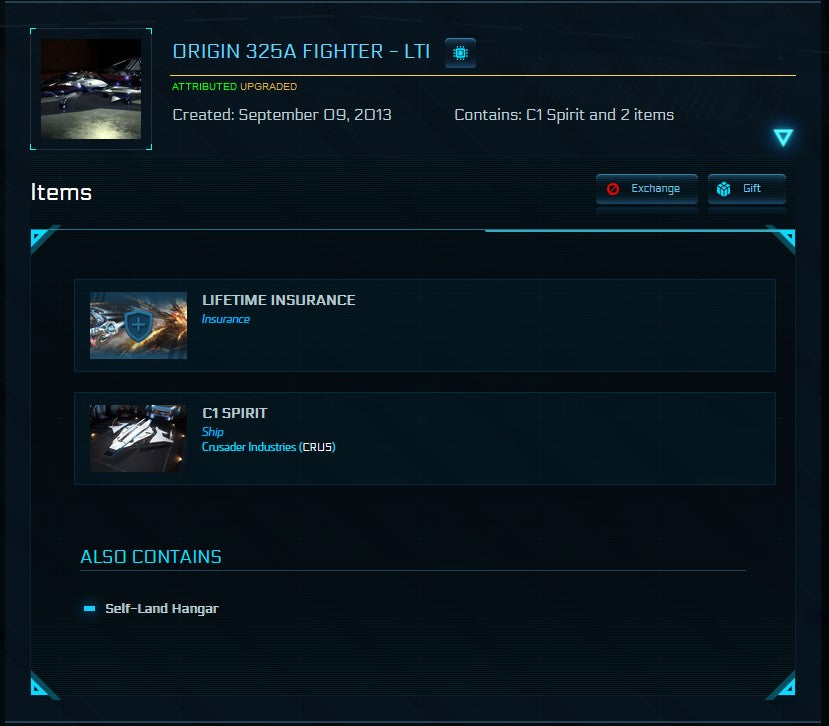Click the C1 SPIRIT item title
The height and width of the screenshot is (726, 829).
click(234, 413)
